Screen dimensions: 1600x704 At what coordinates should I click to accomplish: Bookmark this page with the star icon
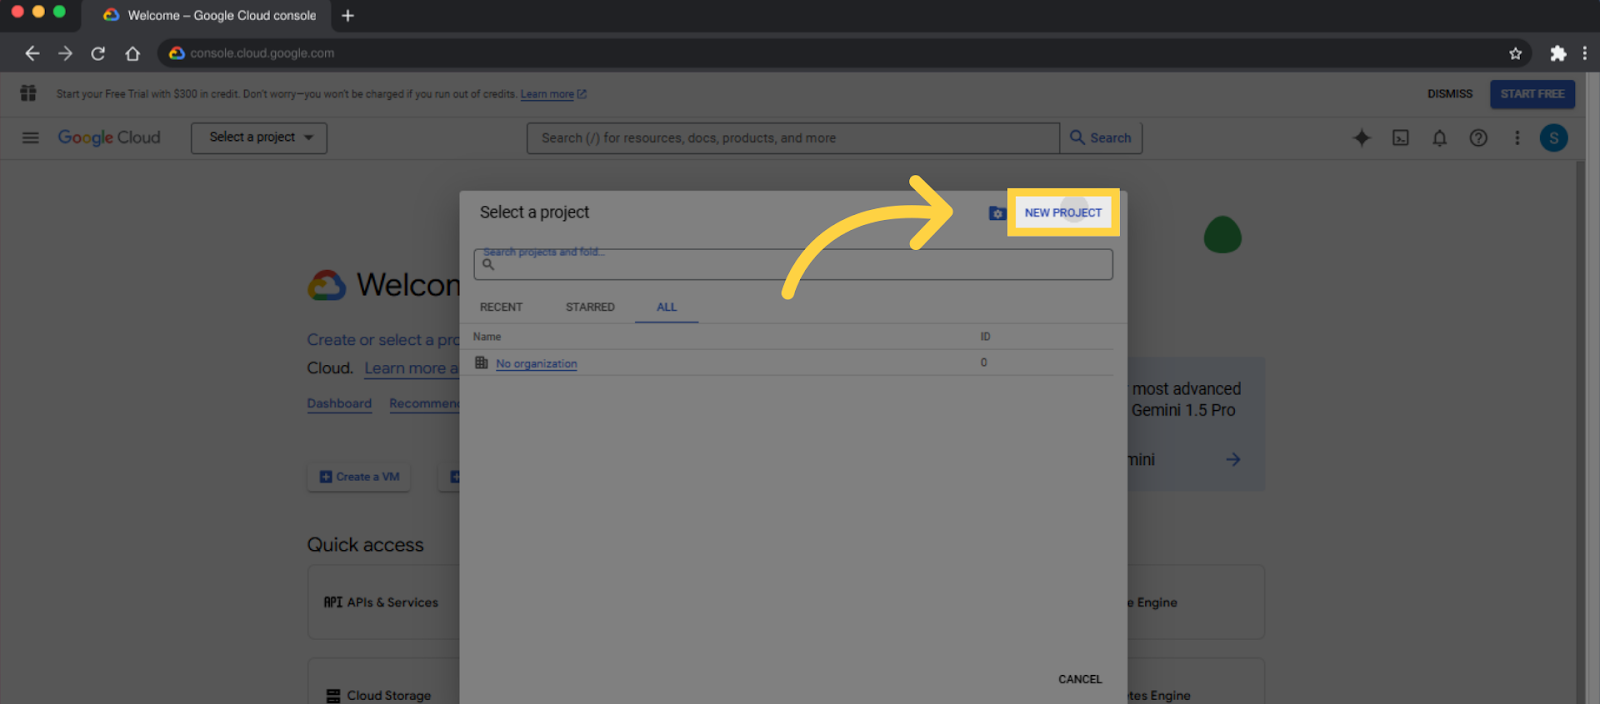[x=1515, y=53]
